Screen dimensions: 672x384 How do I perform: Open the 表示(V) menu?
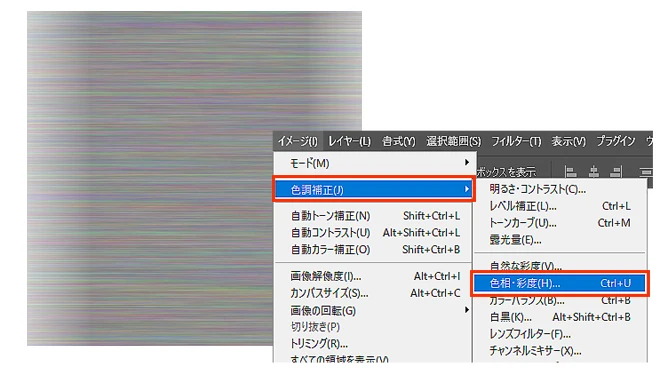coord(568,141)
